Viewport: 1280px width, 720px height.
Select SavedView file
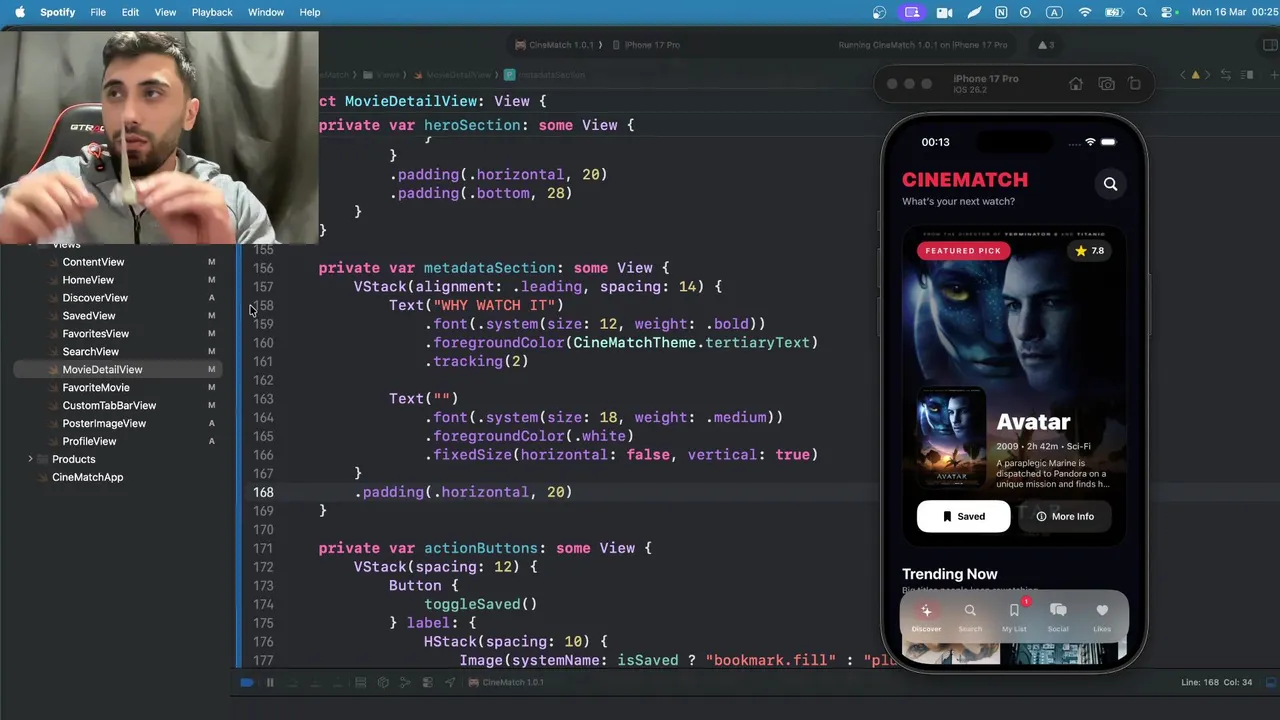pos(89,316)
